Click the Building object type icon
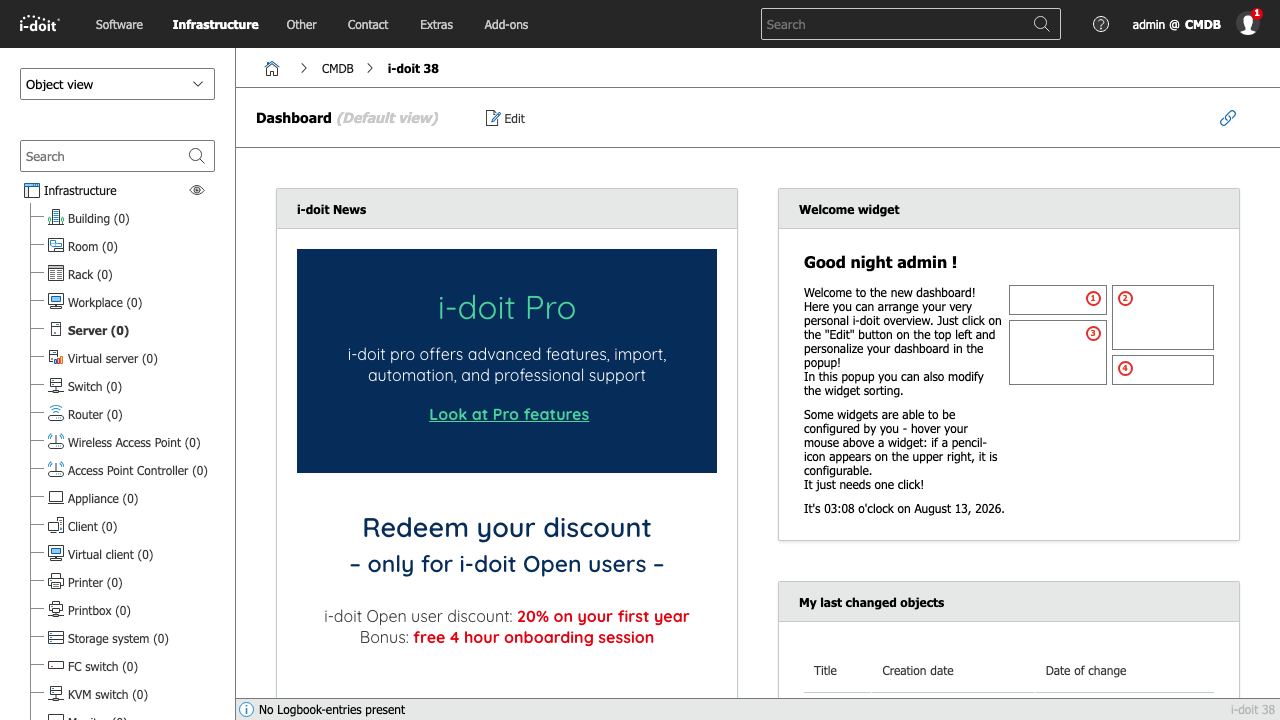Viewport: 1280px width, 720px height. 56,218
